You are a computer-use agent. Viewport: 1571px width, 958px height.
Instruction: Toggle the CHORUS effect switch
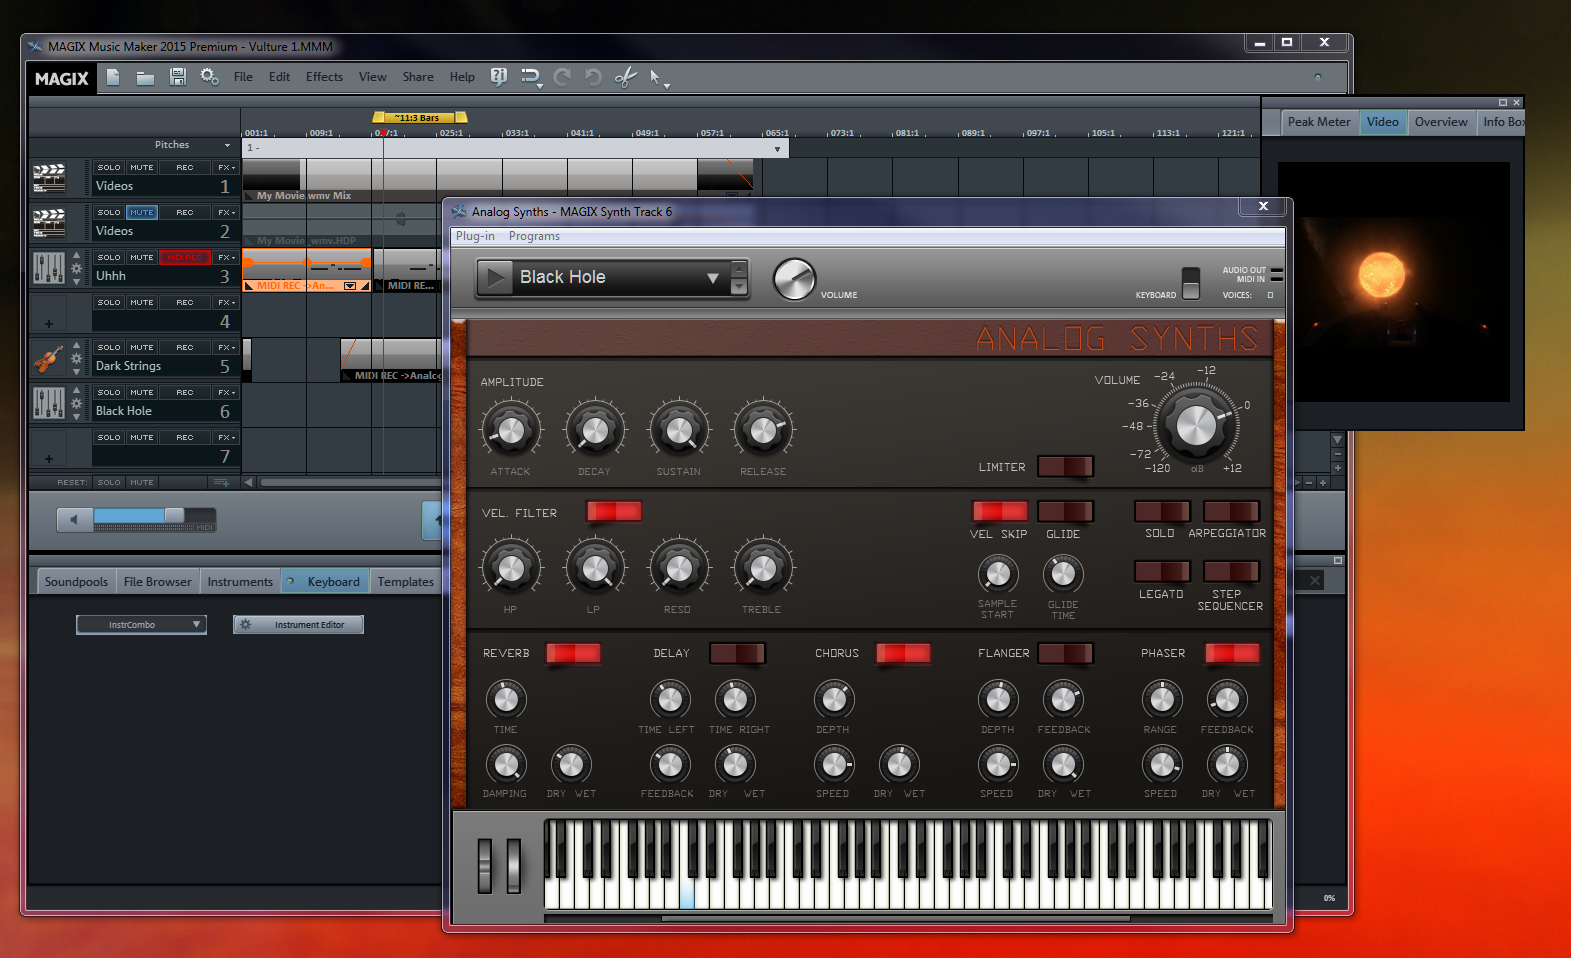click(903, 653)
